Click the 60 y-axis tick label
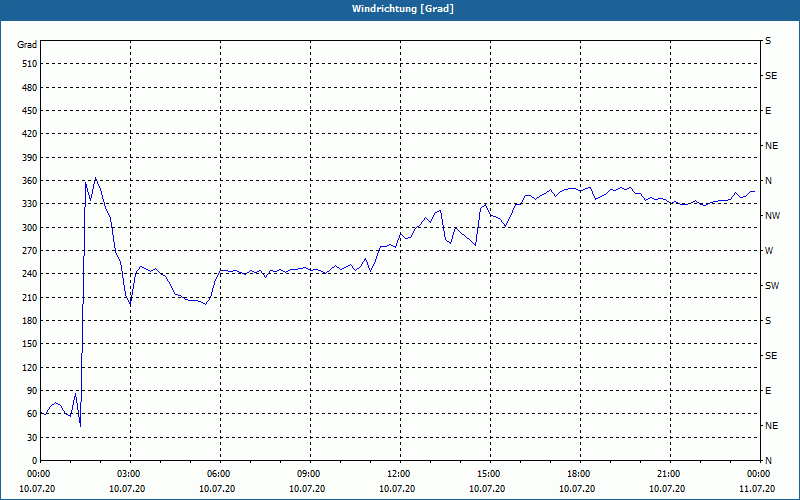The image size is (800, 500). (x=32, y=414)
